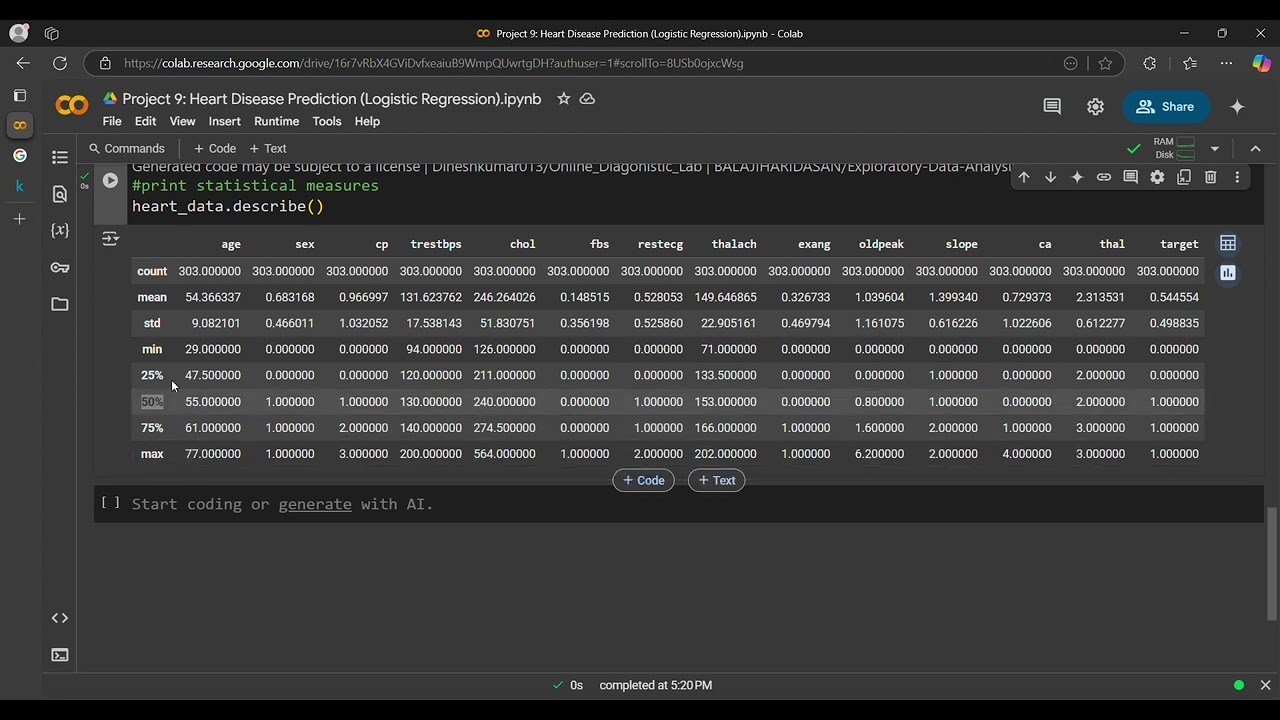Reload the browser page
Screen dimensions: 1280x720
60,63
